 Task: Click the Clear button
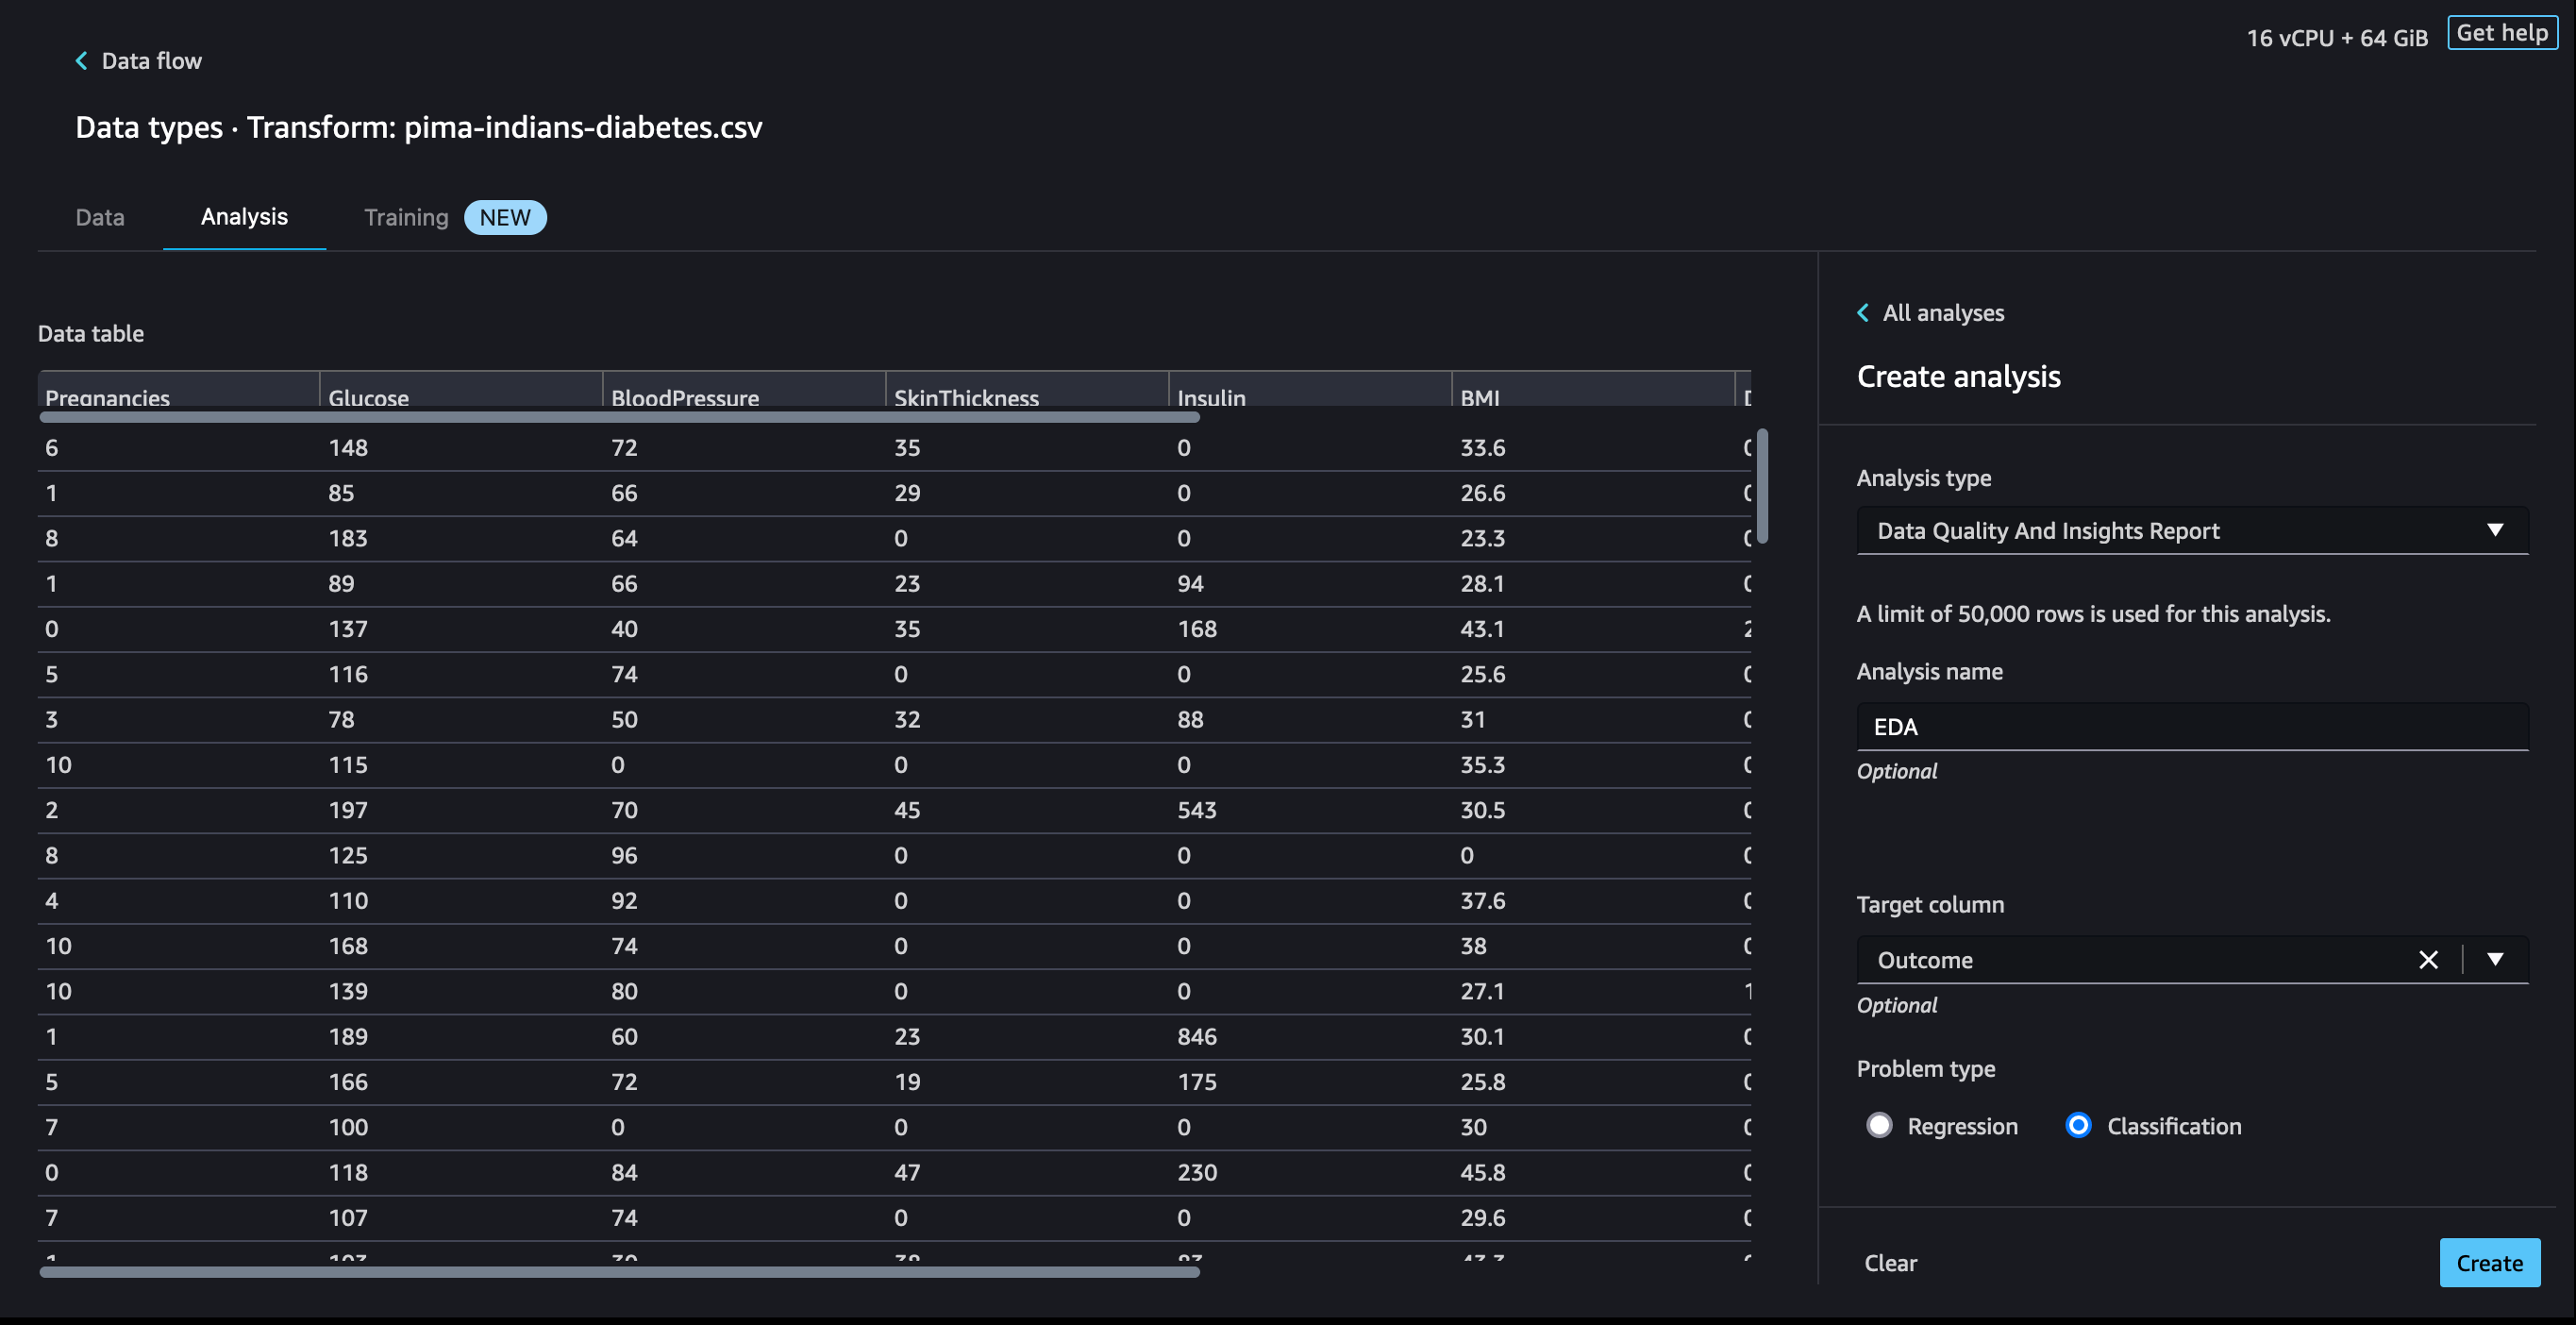1890,1263
